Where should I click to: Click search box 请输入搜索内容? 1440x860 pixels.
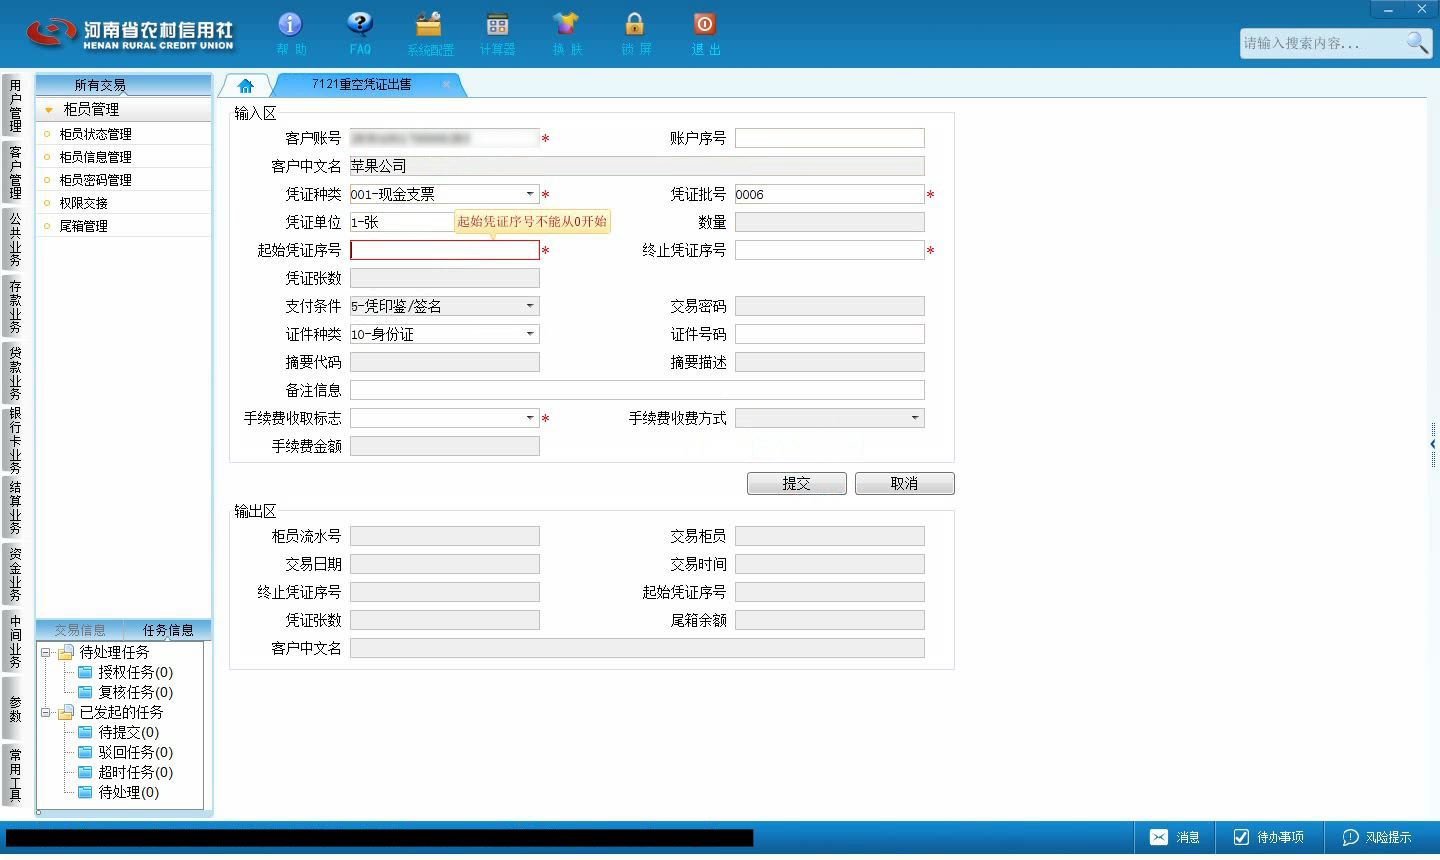[1322, 43]
